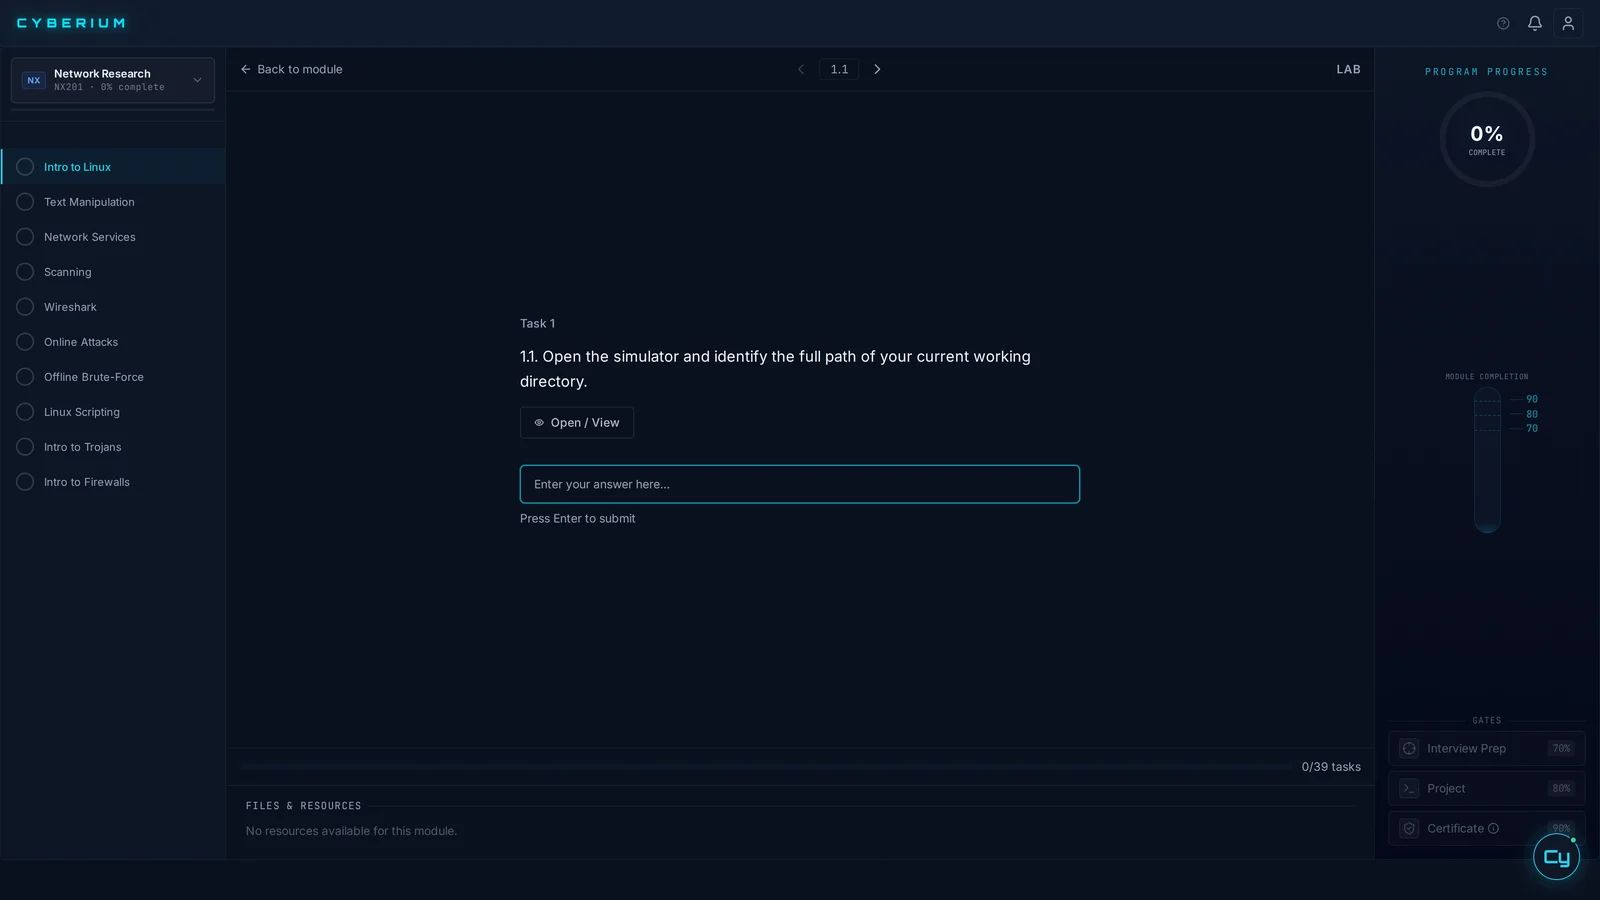Click the 0% complete progress ring
This screenshot has width=1600, height=900.
[1487, 139]
